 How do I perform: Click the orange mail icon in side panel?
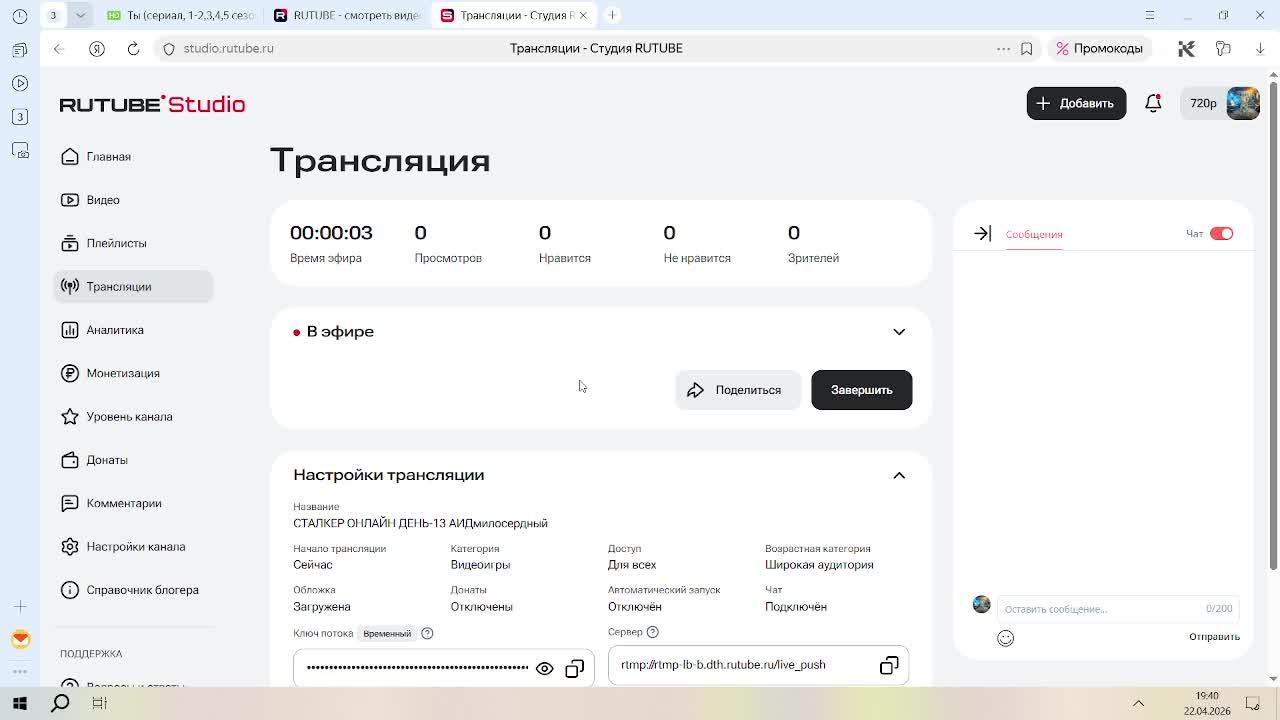coord(20,640)
